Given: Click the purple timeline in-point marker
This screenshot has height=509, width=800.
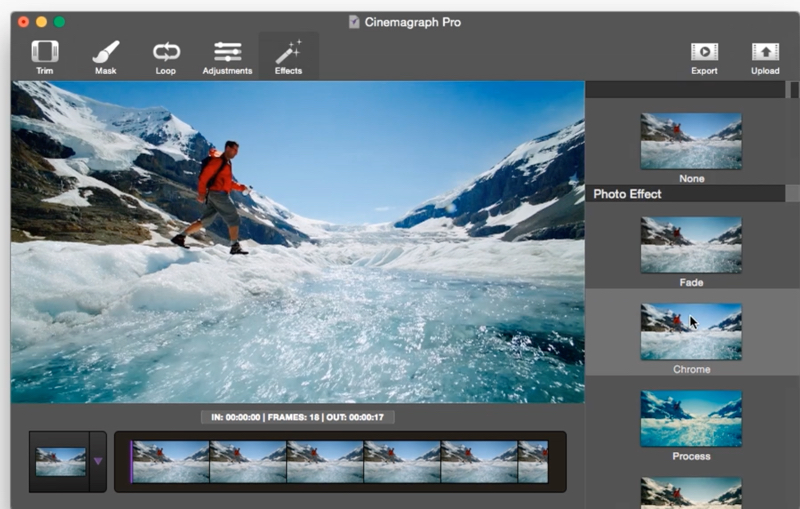Looking at the screenshot, I should [x=131, y=462].
